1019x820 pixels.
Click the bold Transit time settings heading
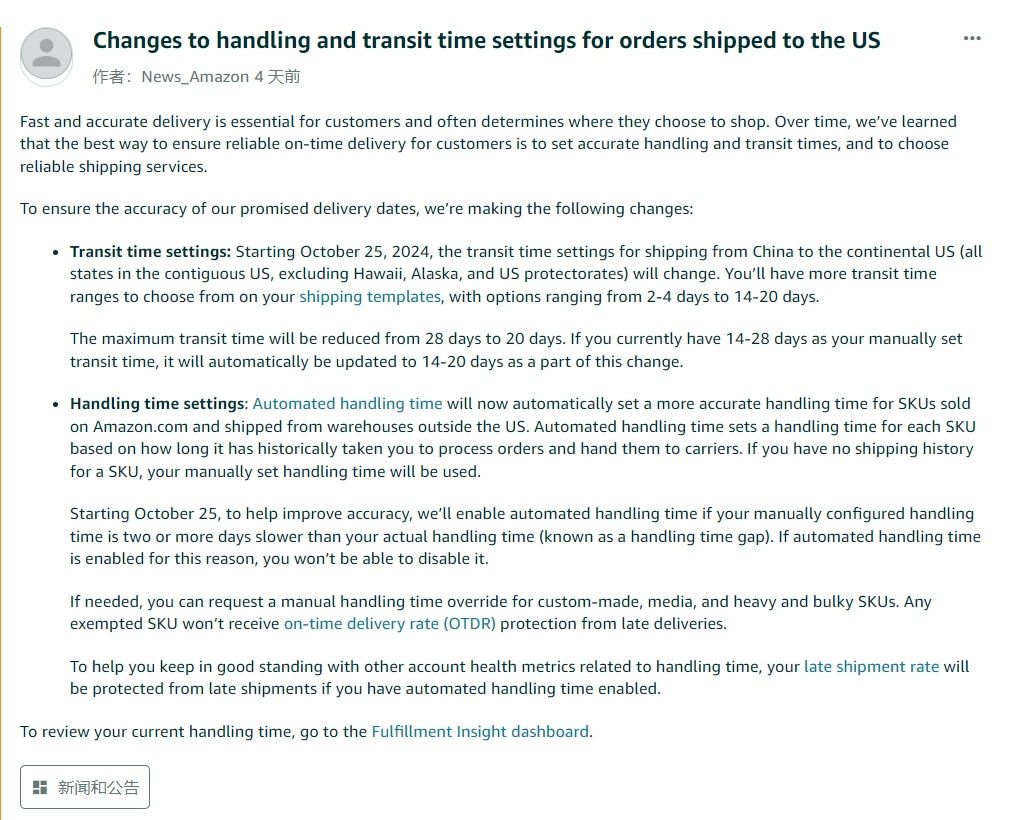150,251
